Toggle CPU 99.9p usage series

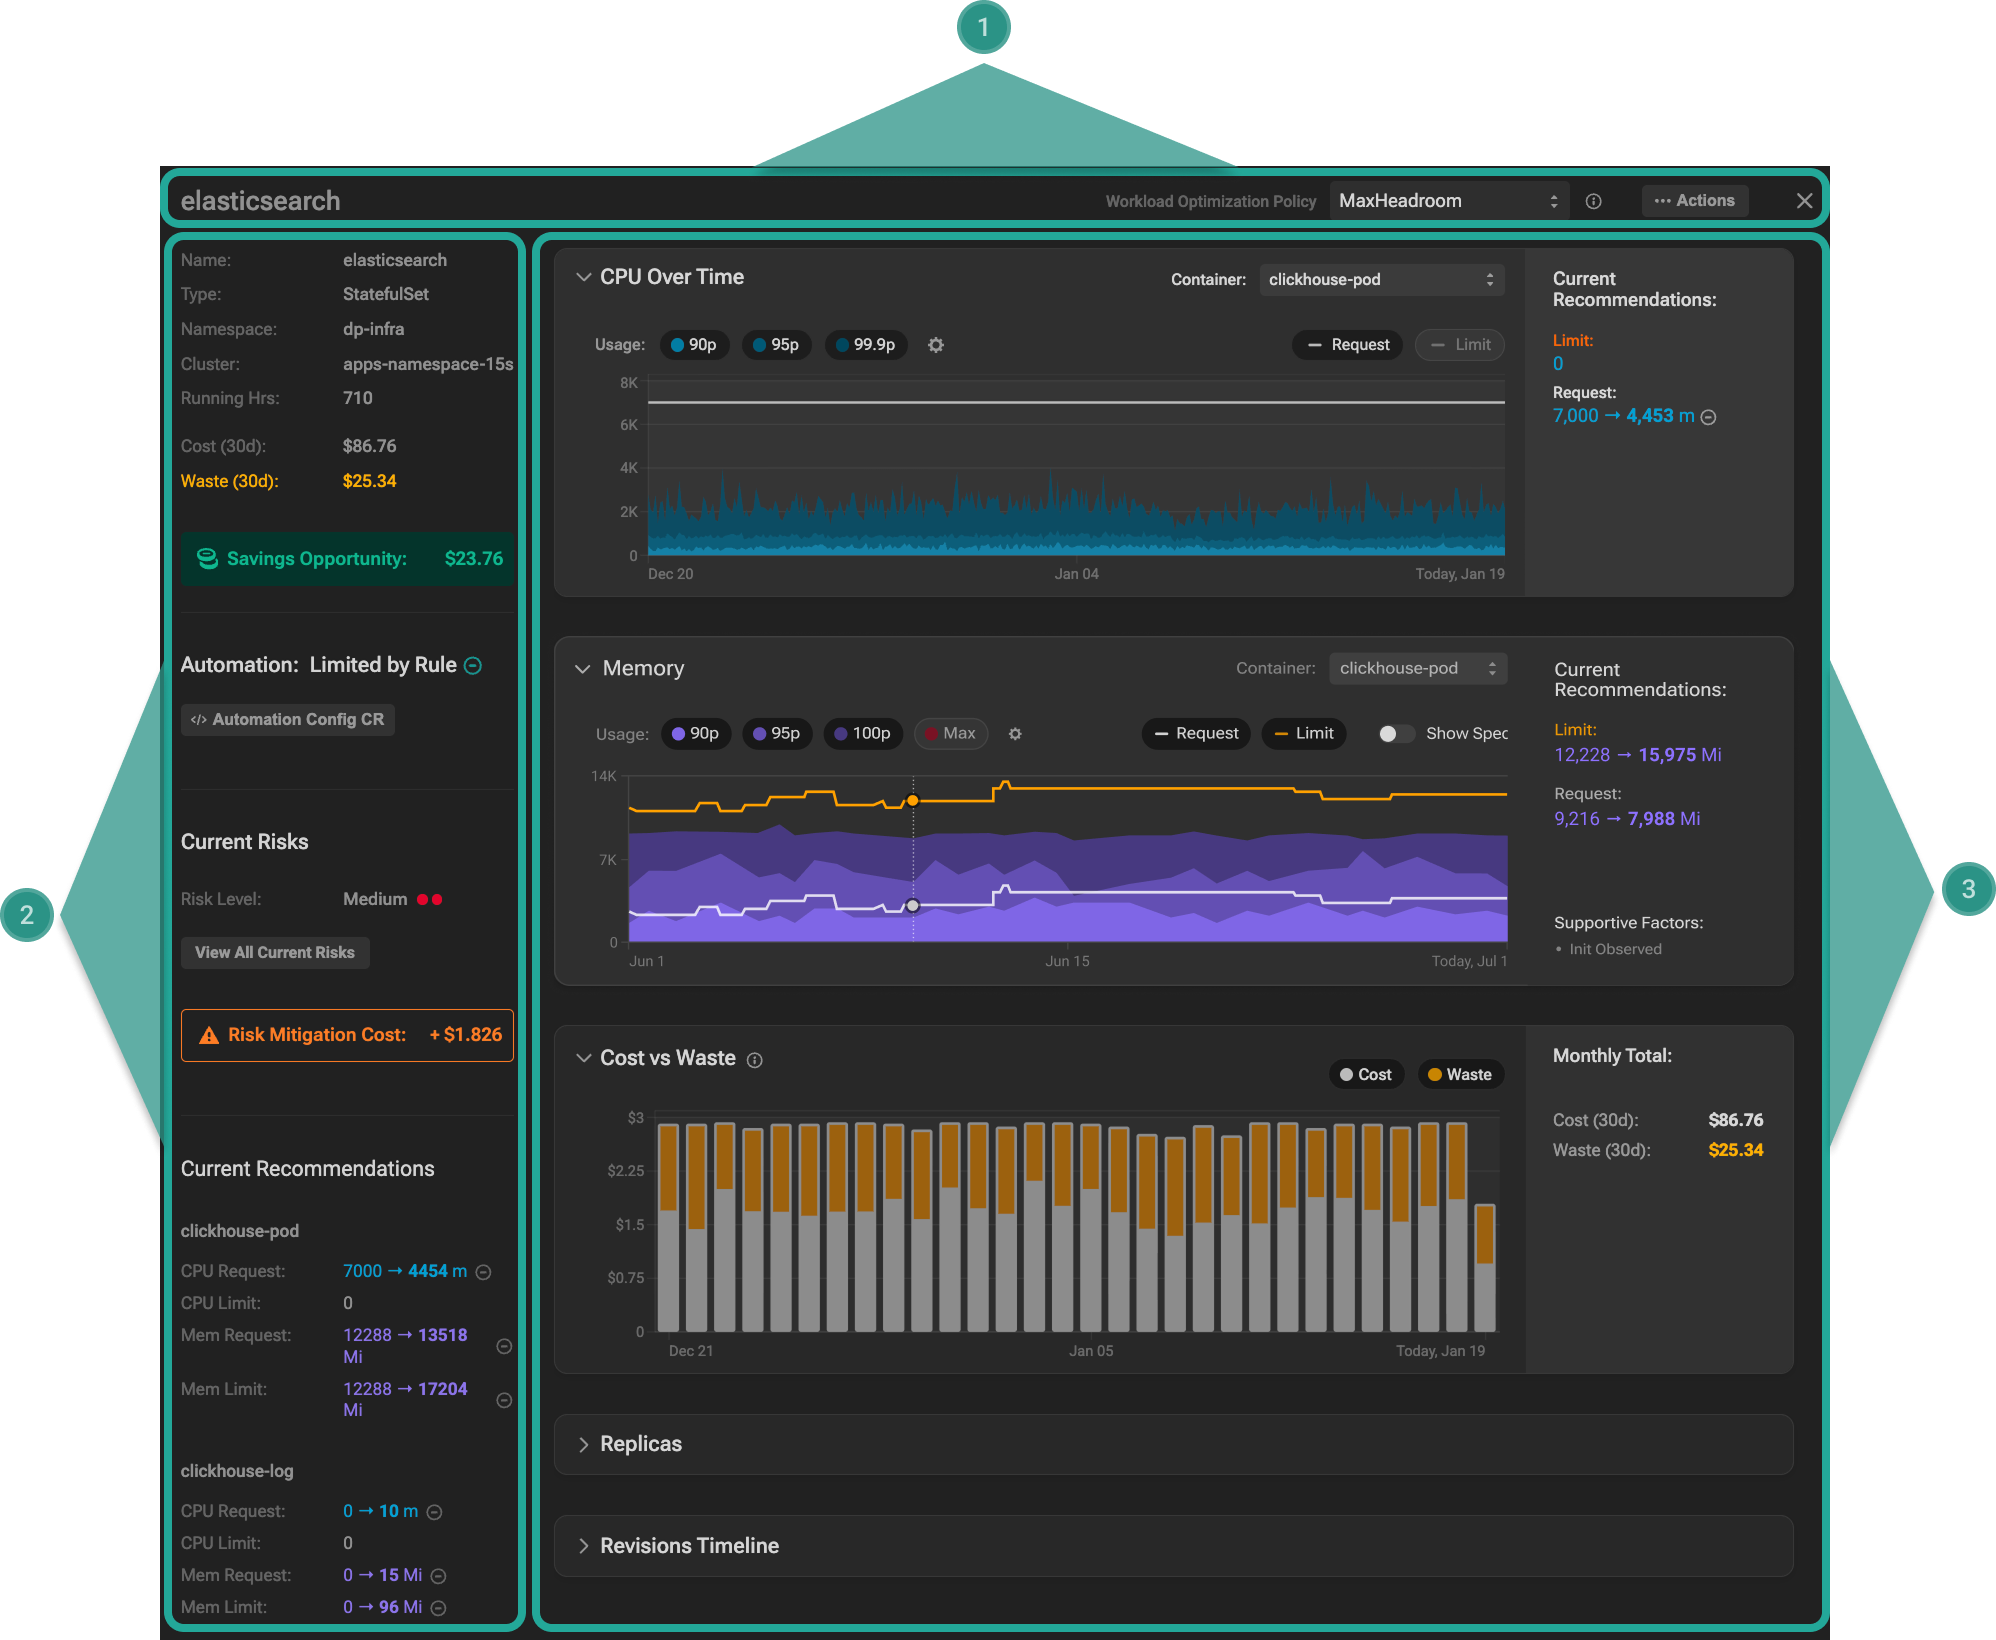click(x=866, y=345)
